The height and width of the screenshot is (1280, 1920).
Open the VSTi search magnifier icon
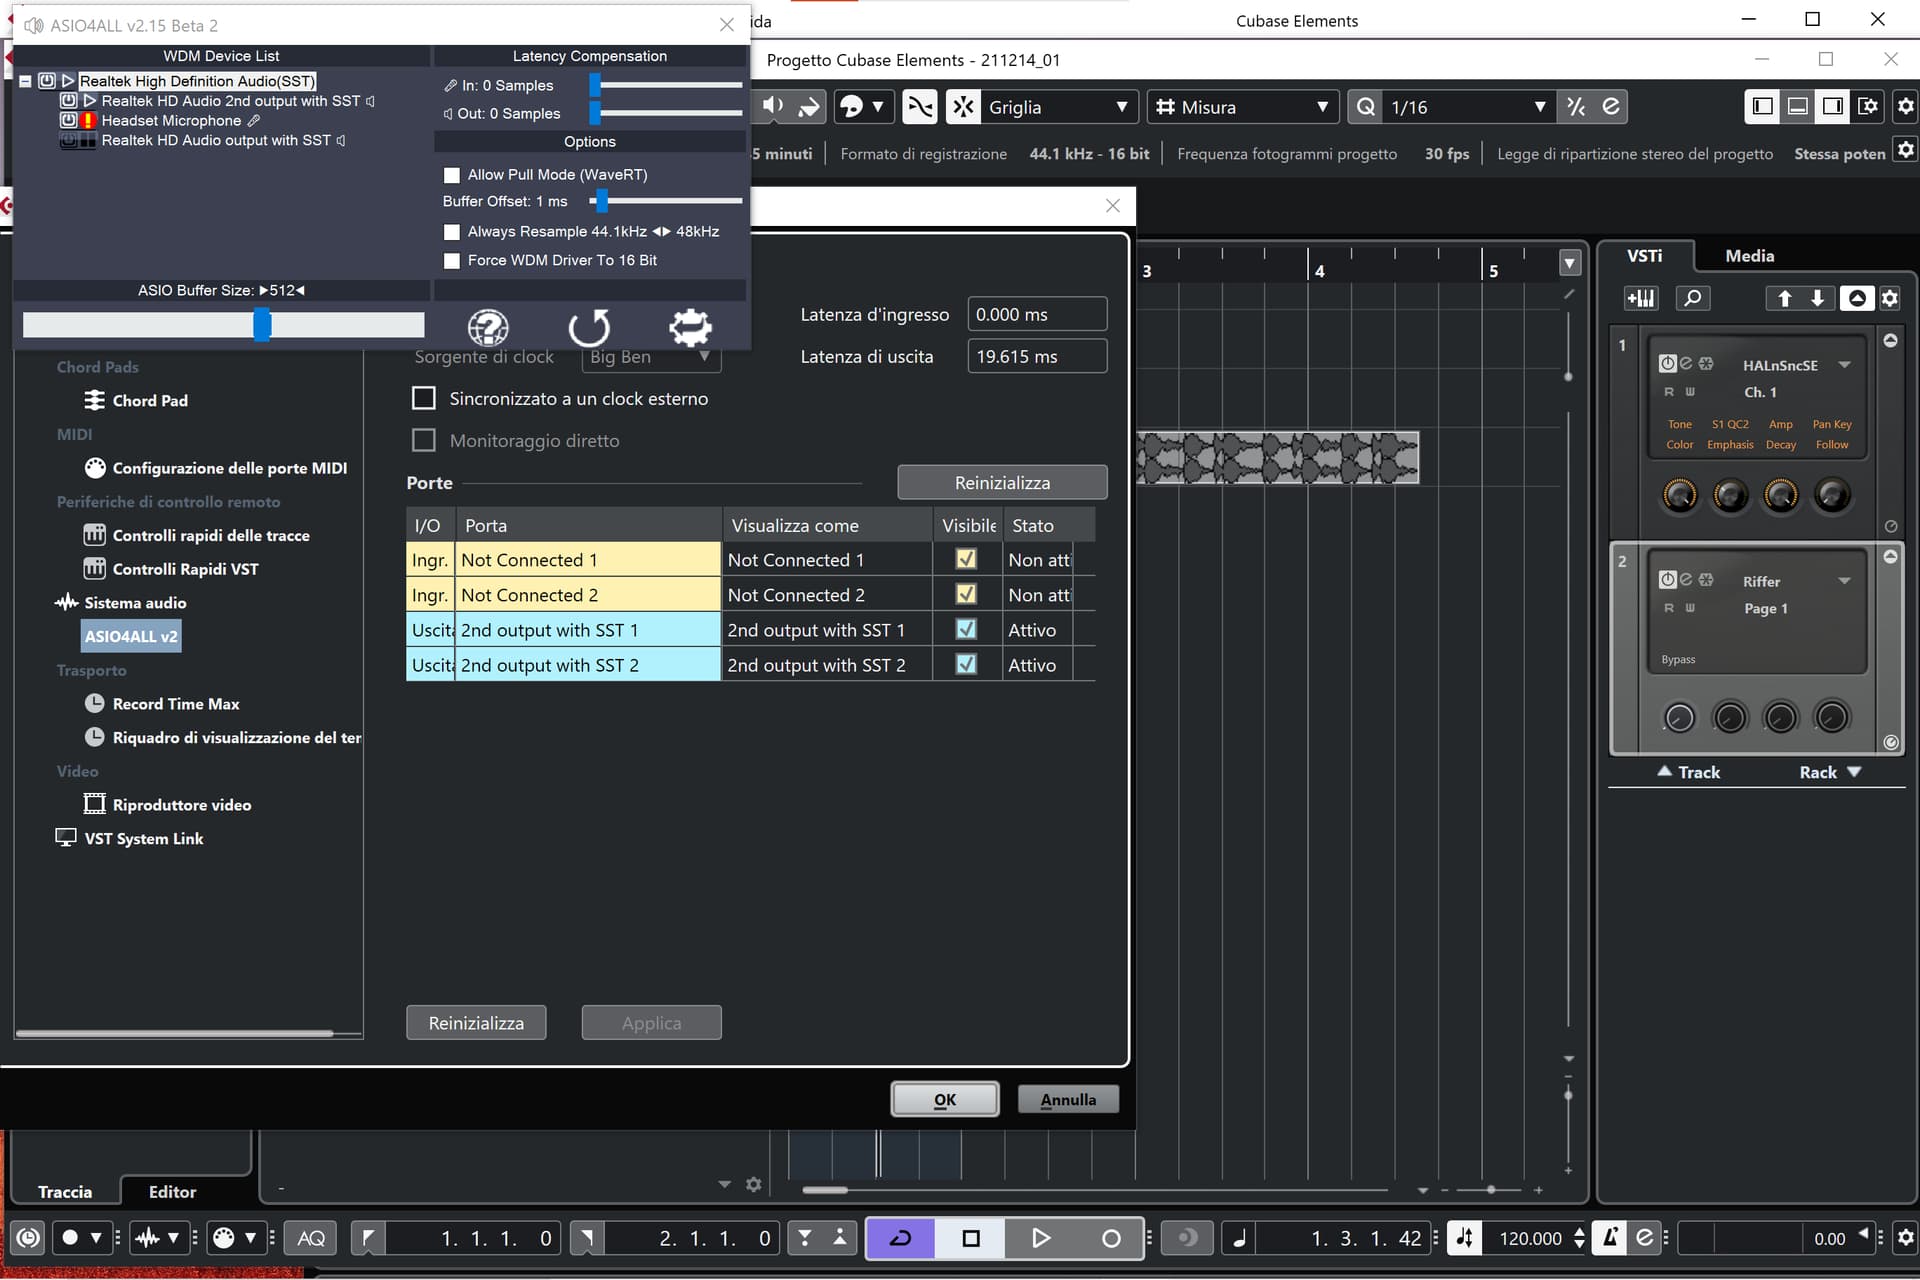pos(1692,298)
